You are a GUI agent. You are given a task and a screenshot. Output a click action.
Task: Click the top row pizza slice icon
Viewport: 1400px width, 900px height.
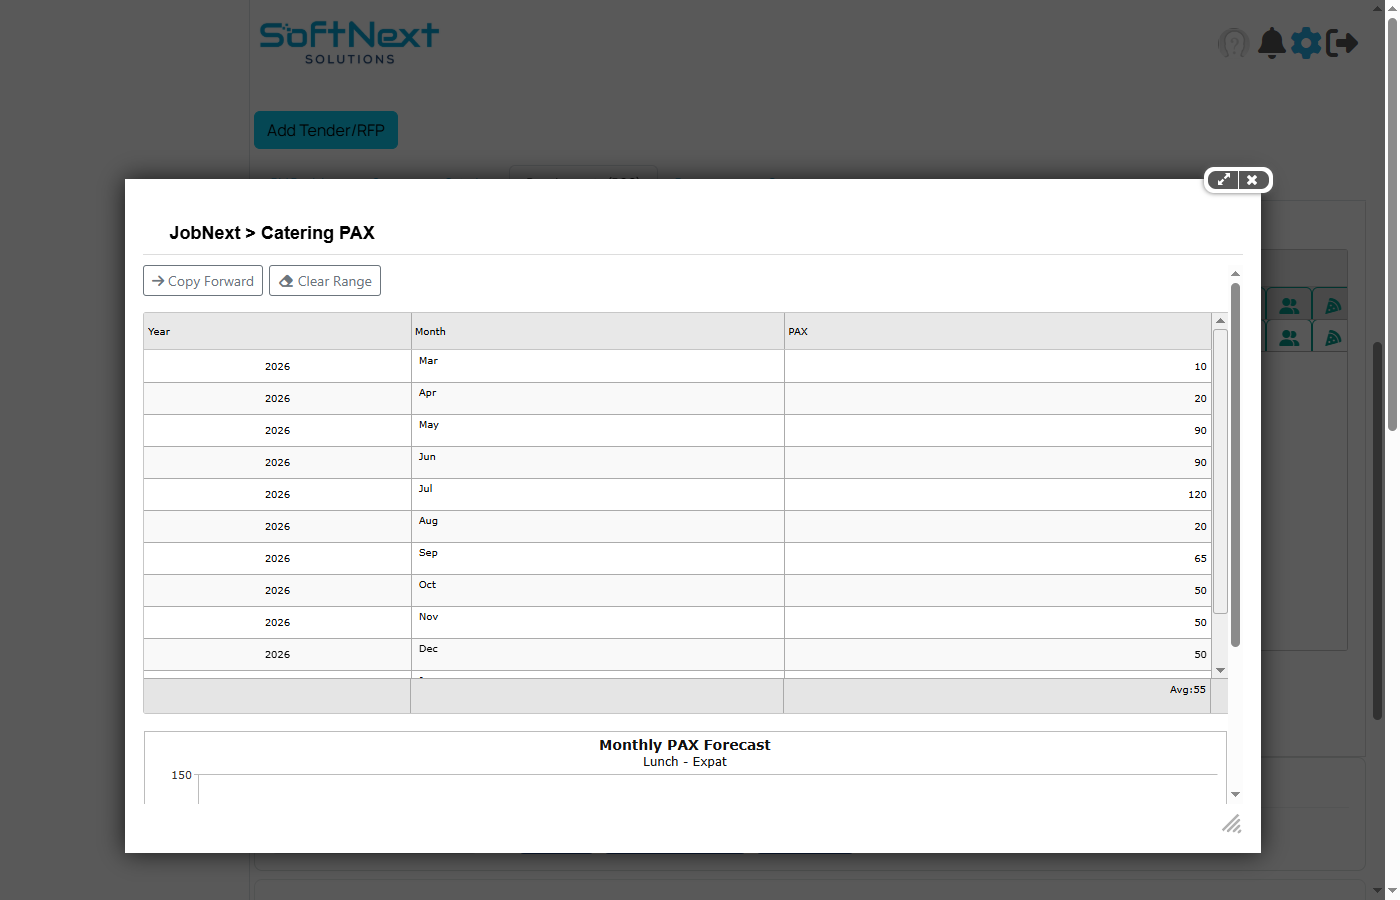click(x=1332, y=306)
